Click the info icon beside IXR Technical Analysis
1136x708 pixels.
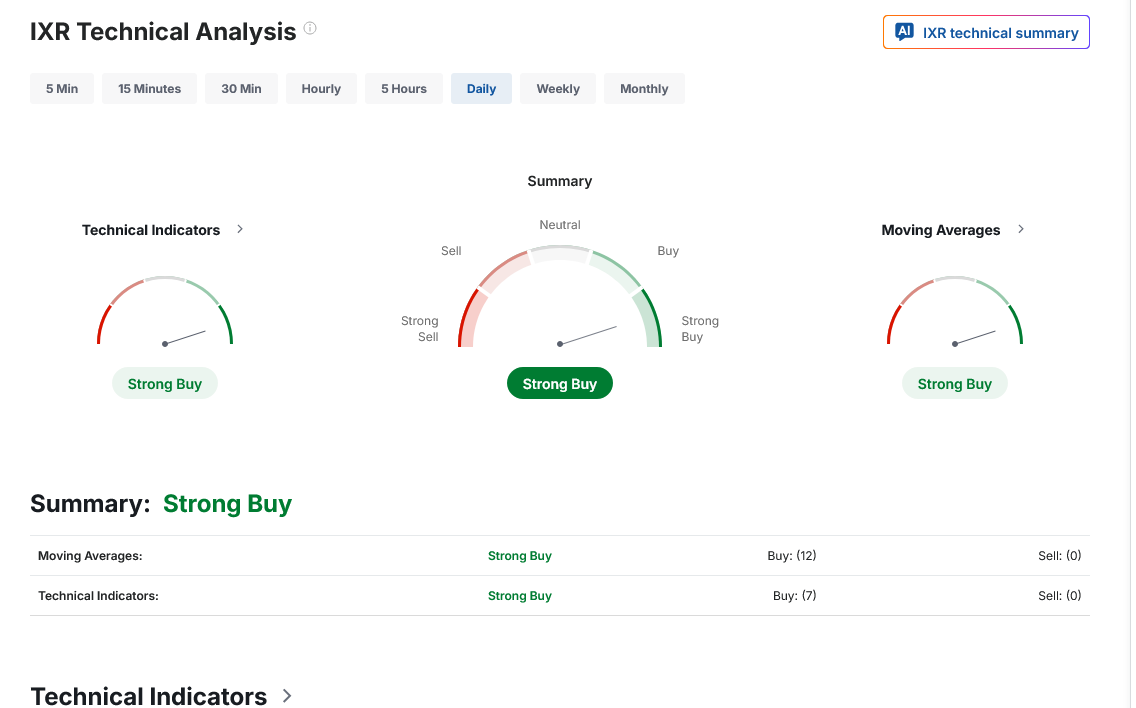point(310,28)
